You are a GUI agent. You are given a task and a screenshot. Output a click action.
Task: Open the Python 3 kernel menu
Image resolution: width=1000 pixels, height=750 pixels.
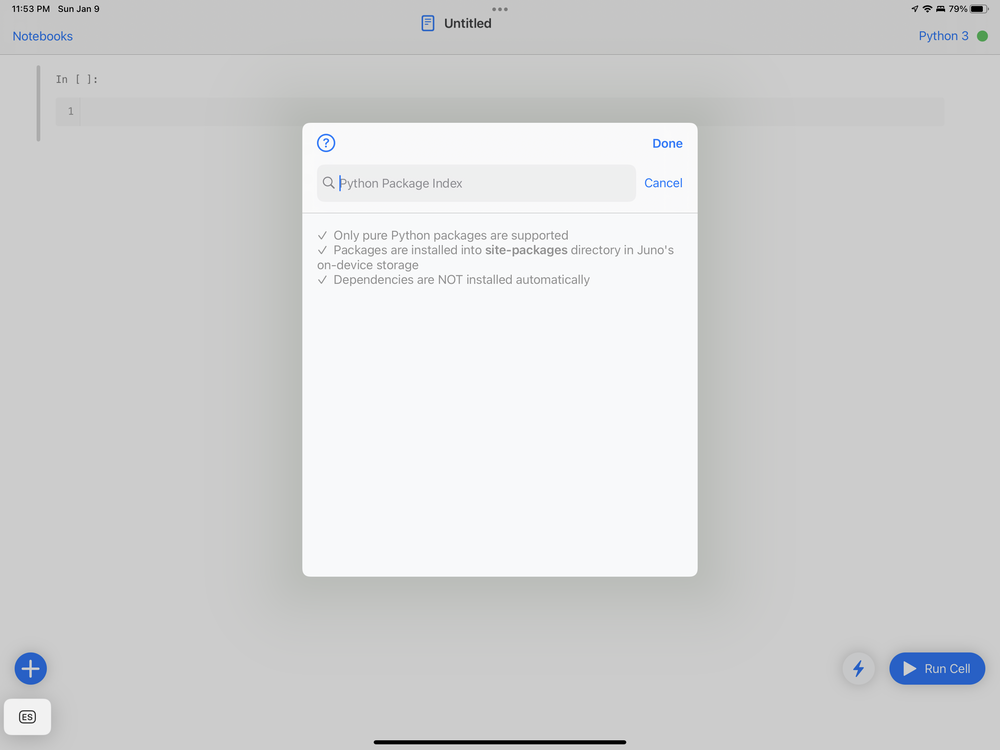click(943, 36)
